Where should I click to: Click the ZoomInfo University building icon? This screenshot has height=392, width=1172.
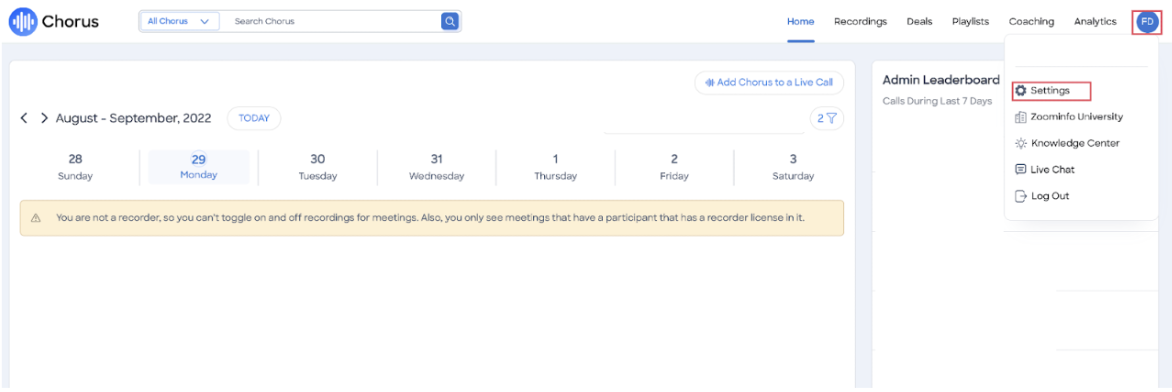tap(1020, 117)
